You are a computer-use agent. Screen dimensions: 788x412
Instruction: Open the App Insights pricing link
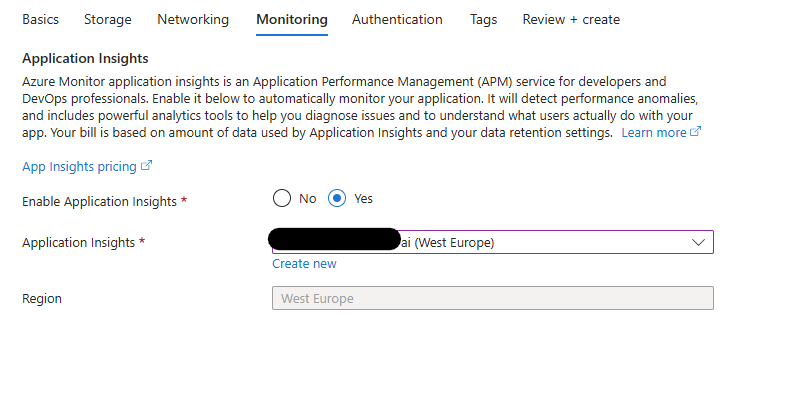pos(80,167)
